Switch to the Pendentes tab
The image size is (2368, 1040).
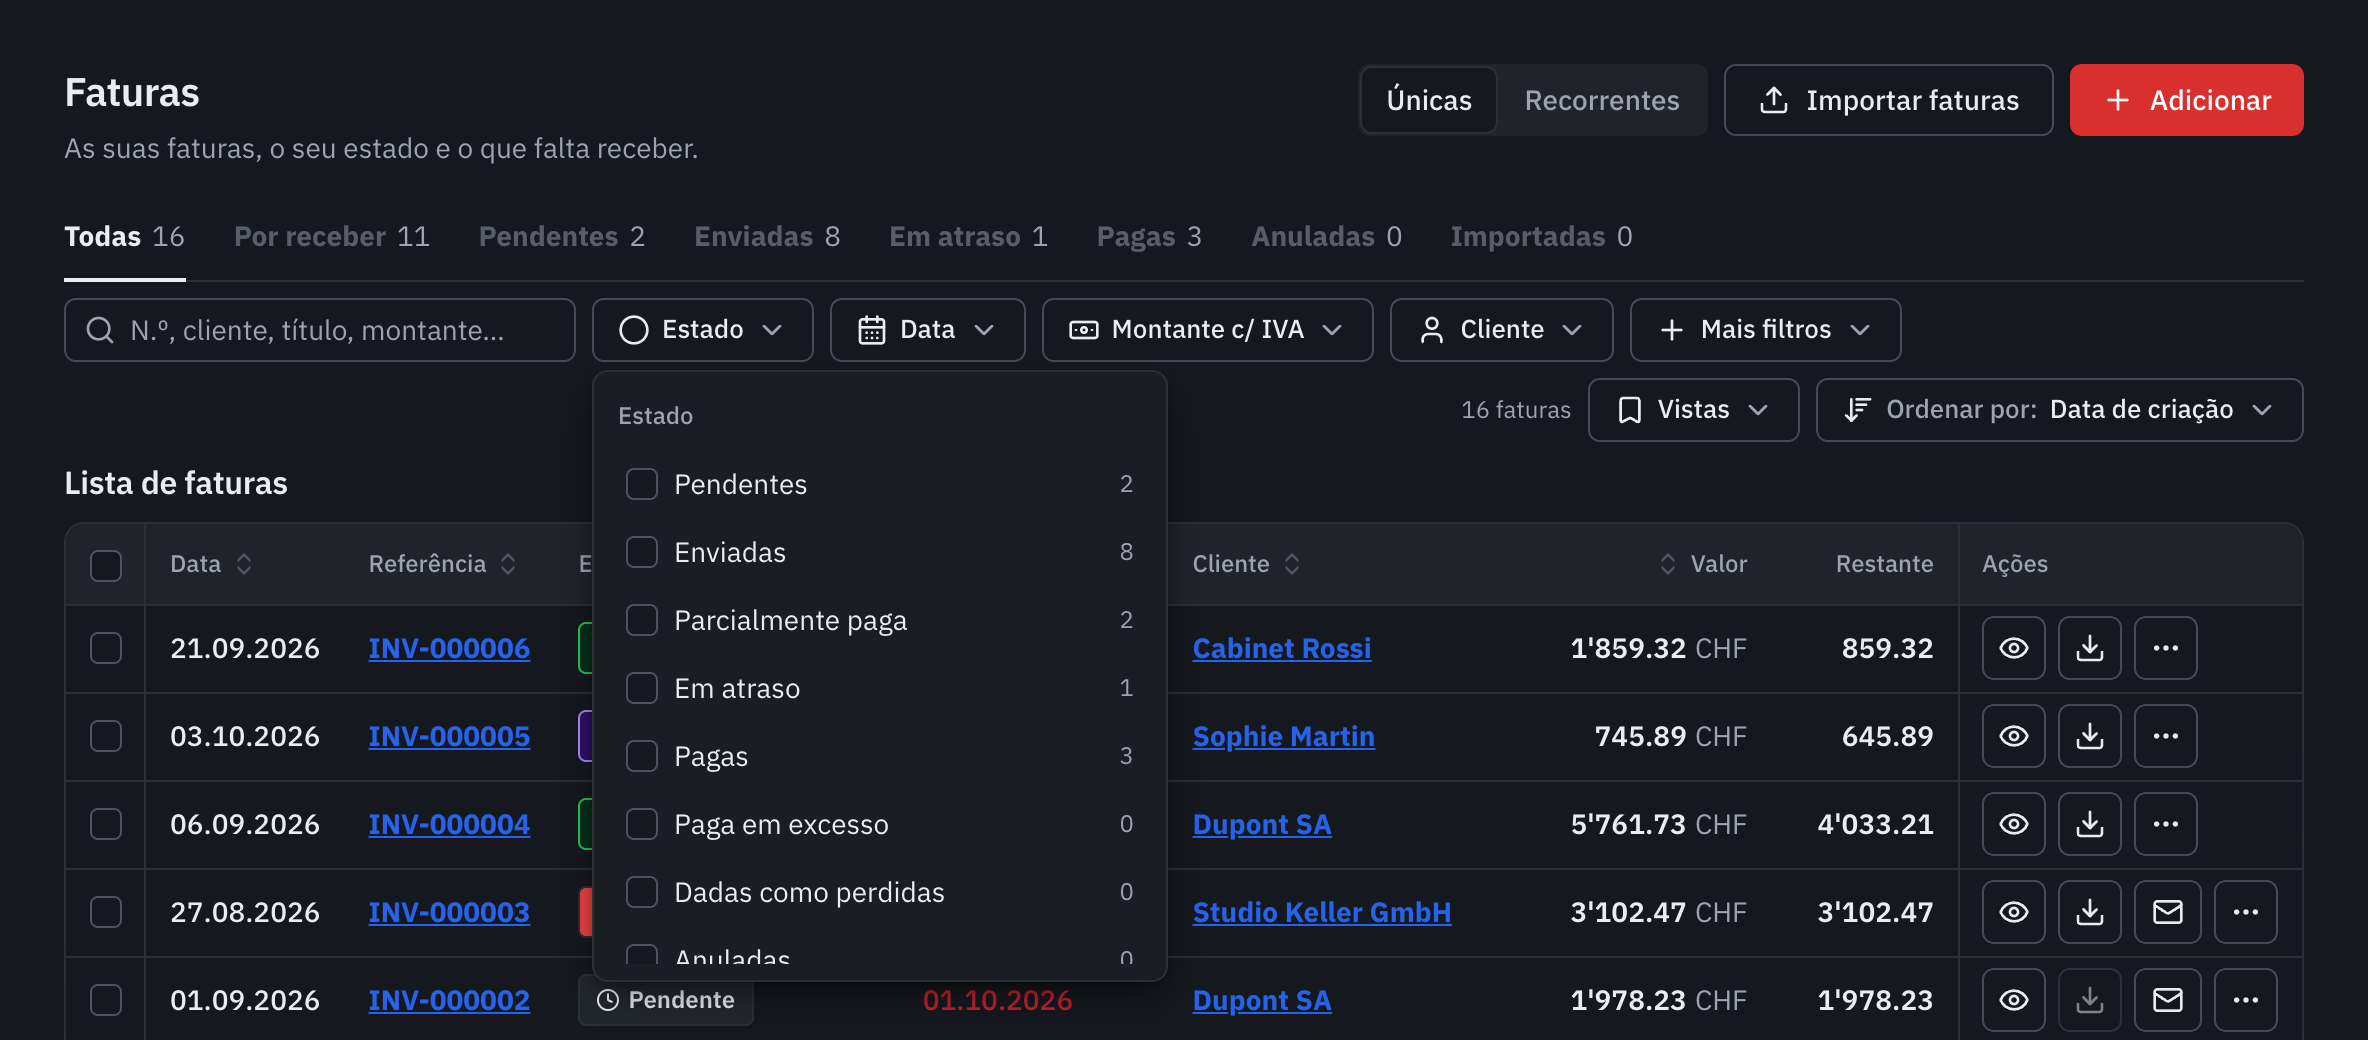(x=562, y=237)
